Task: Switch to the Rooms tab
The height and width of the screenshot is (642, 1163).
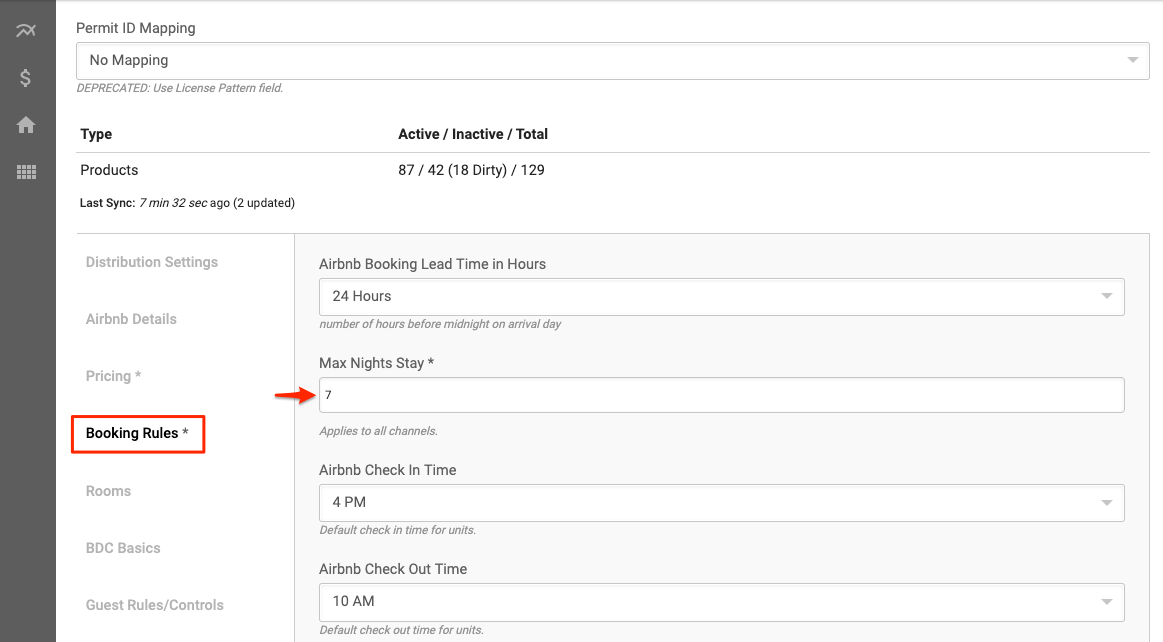Action: (108, 491)
